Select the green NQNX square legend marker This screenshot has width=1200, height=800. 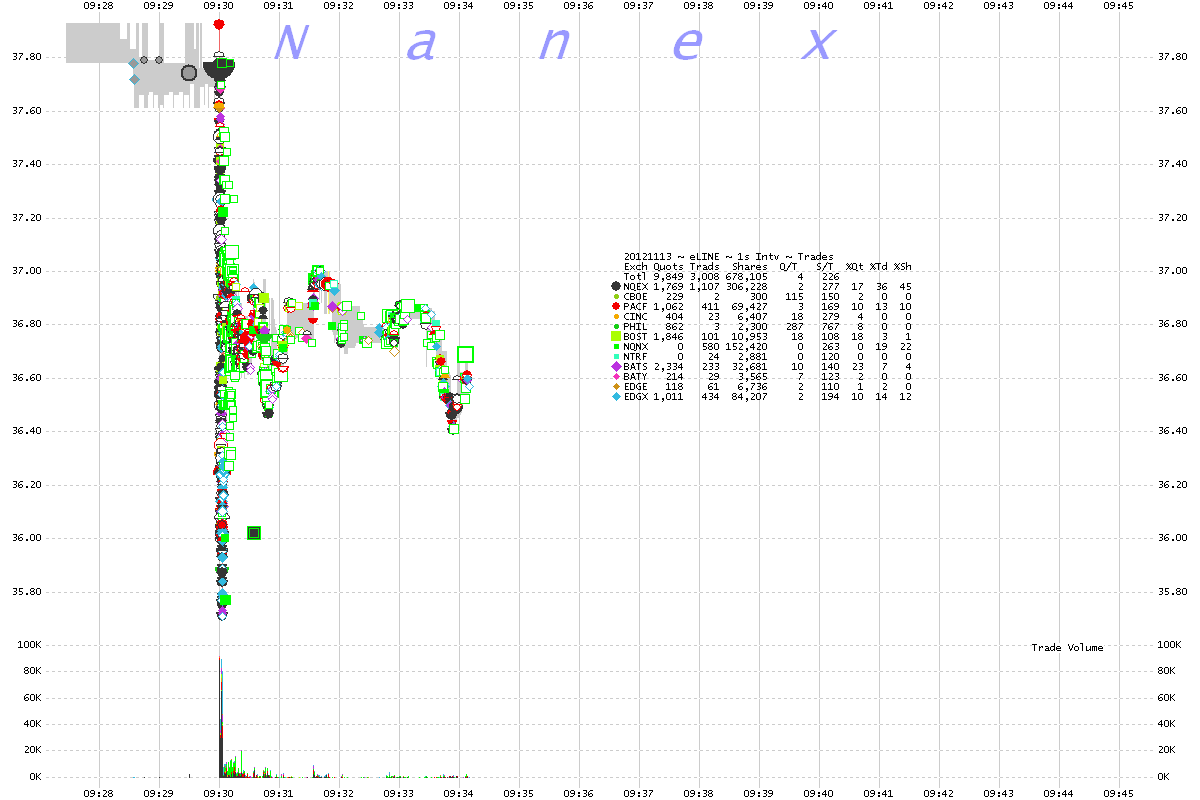pyautogui.click(x=616, y=346)
